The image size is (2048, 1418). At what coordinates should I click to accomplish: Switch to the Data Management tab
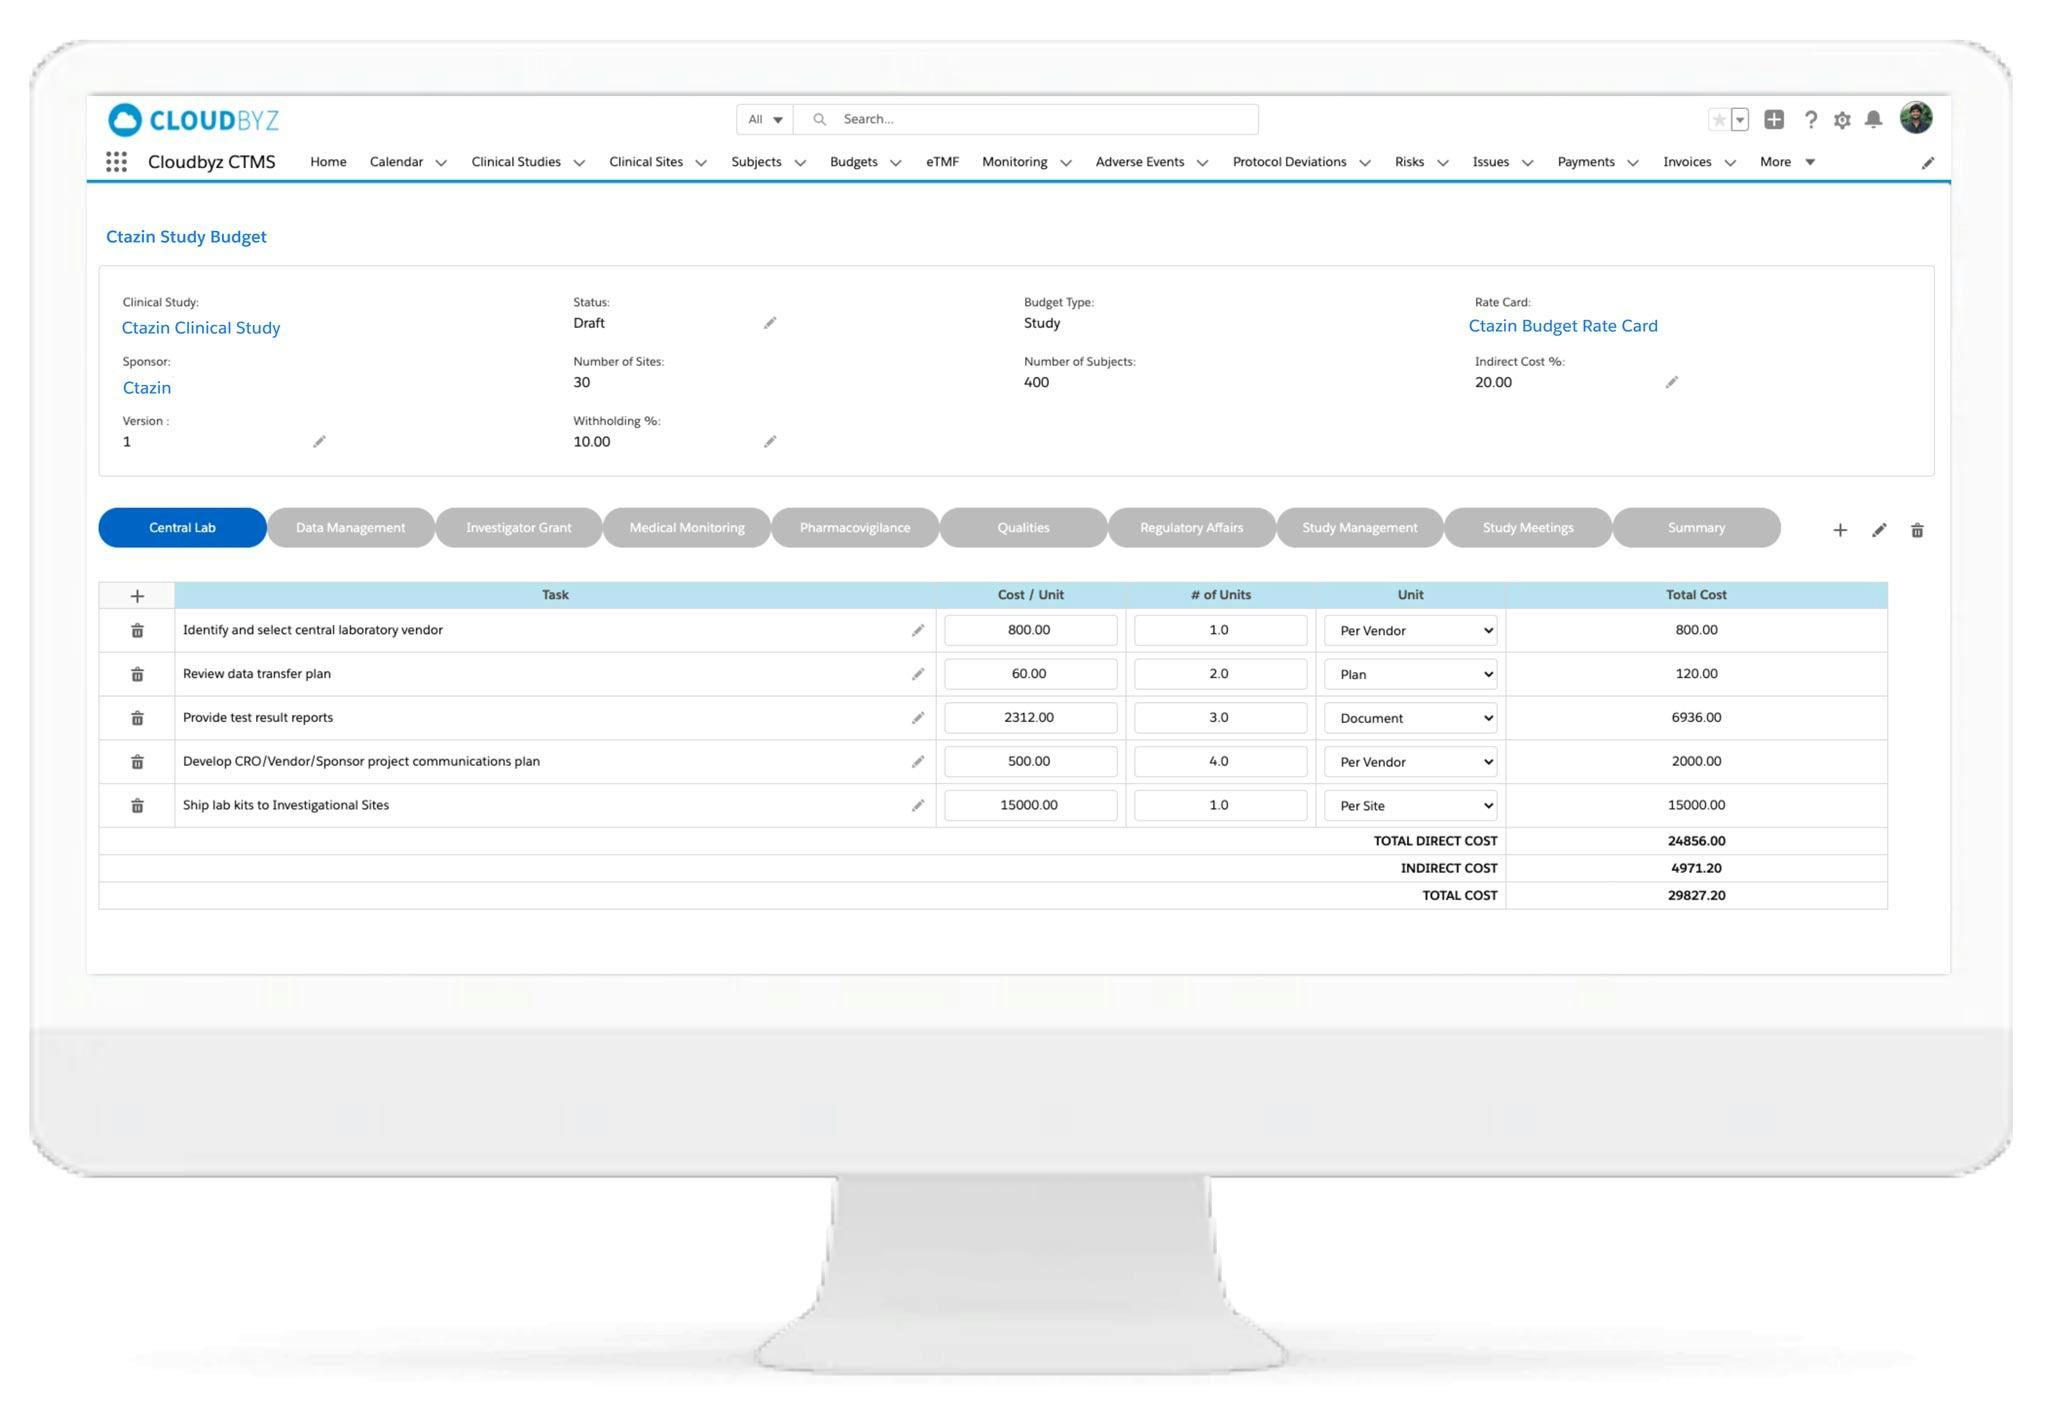tap(350, 527)
